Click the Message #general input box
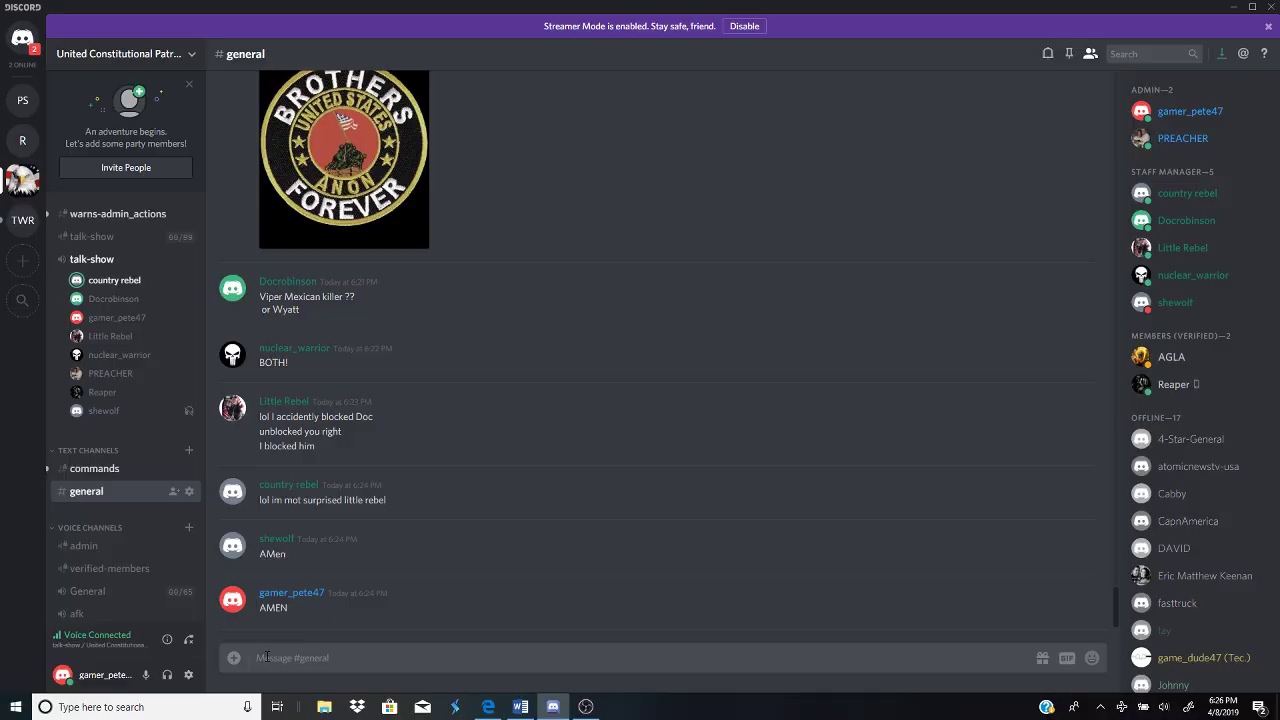This screenshot has width=1280, height=720. point(640,658)
